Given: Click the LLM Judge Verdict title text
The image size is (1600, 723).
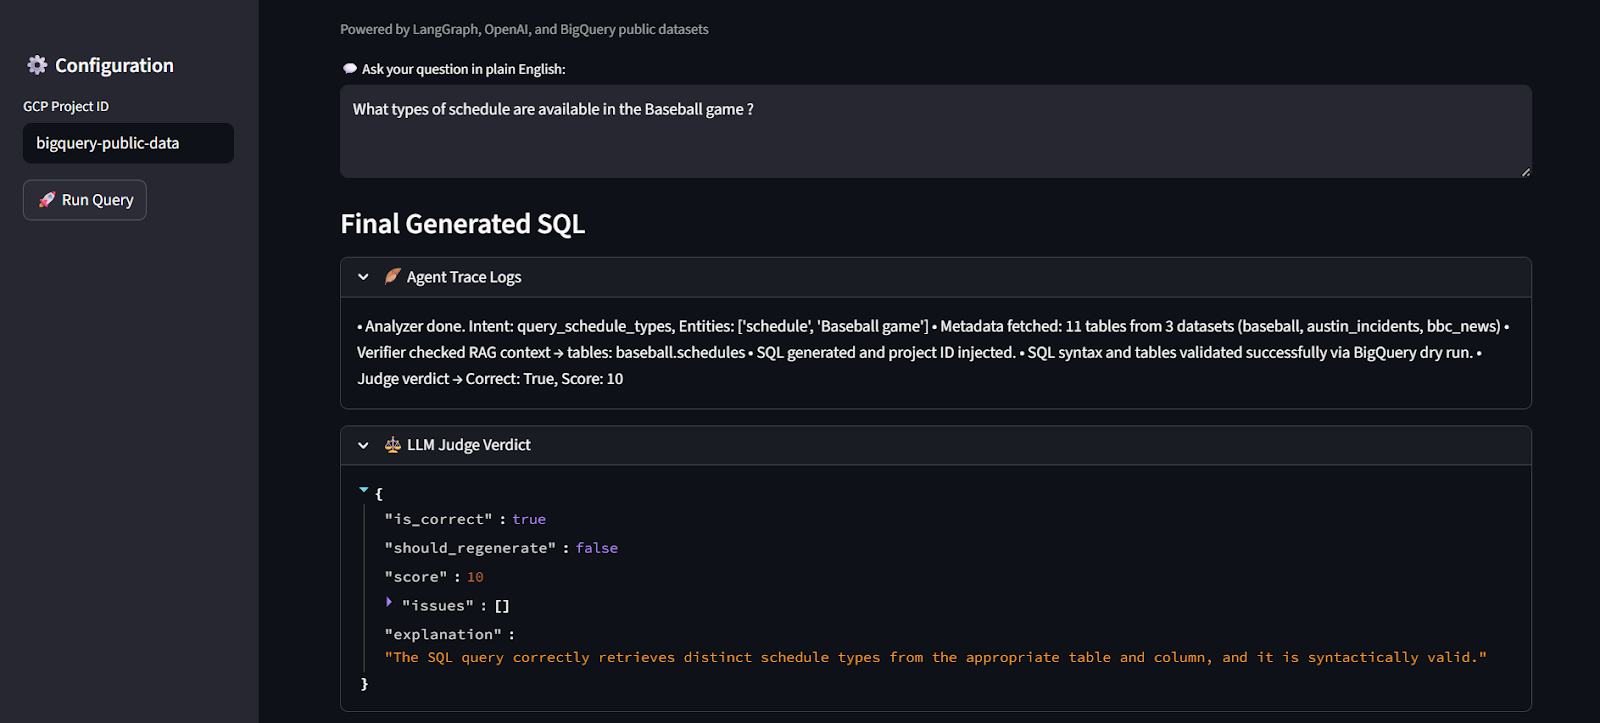Looking at the screenshot, I should 468,445.
